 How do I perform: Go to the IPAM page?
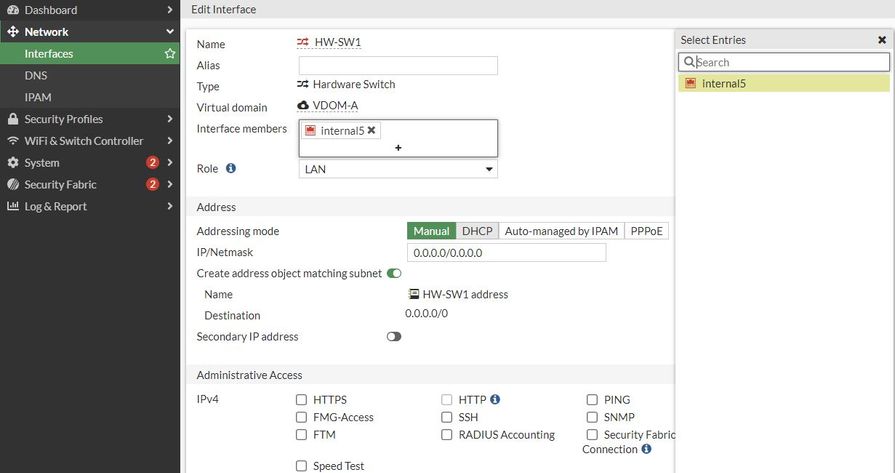(38, 97)
